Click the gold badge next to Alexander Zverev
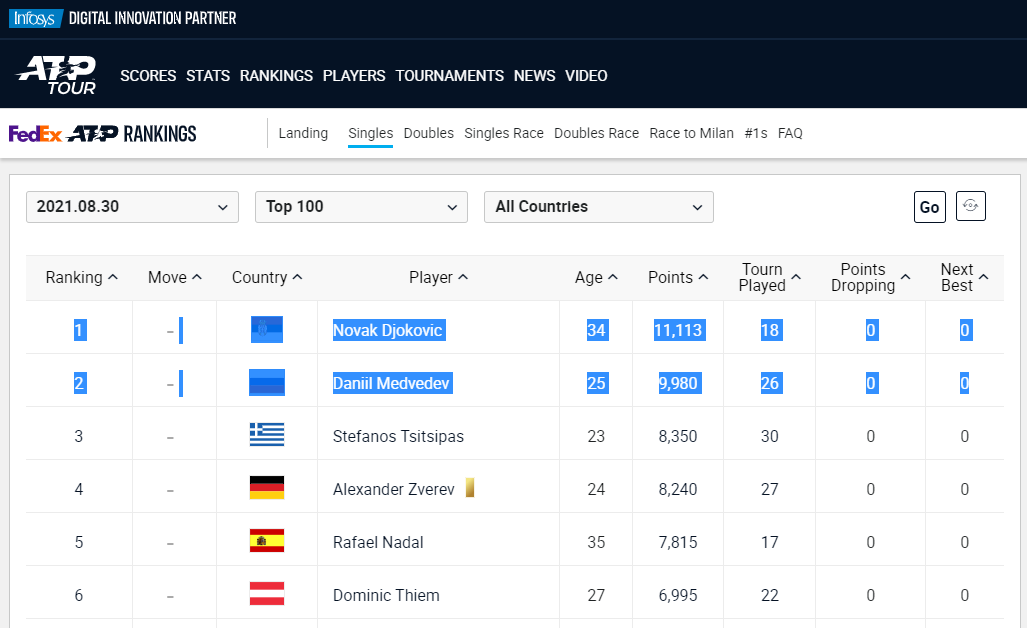This screenshot has width=1027, height=628. 470,487
